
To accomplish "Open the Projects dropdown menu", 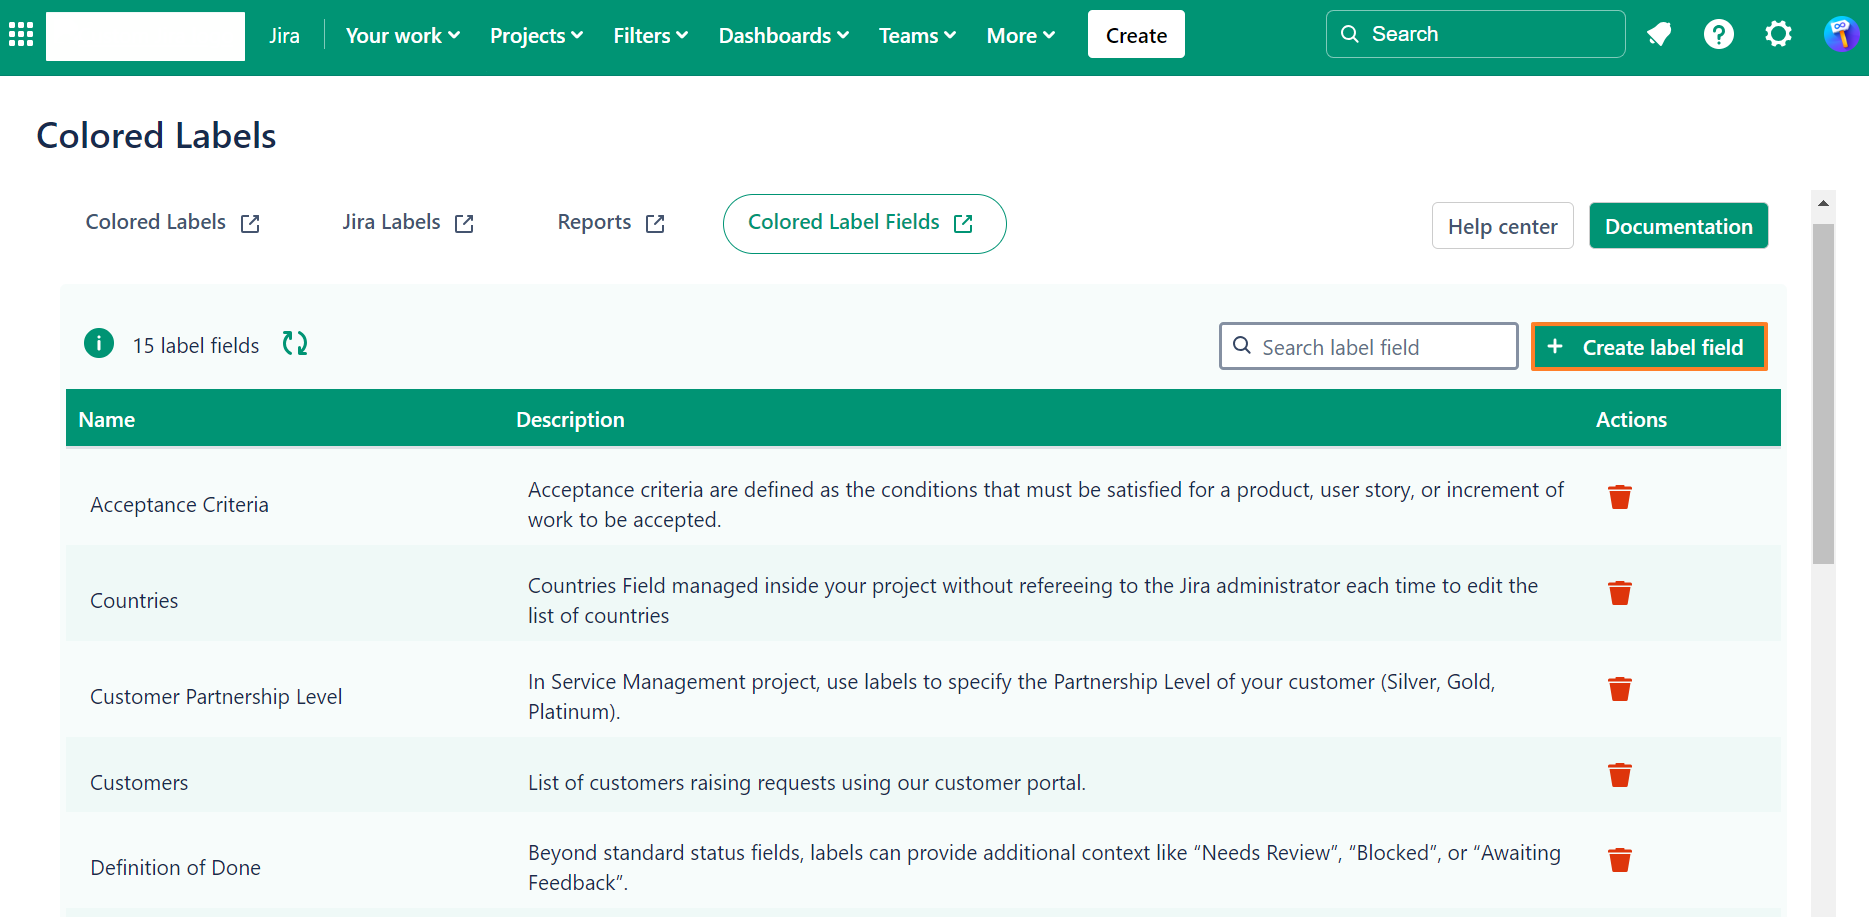I will click(x=536, y=36).
